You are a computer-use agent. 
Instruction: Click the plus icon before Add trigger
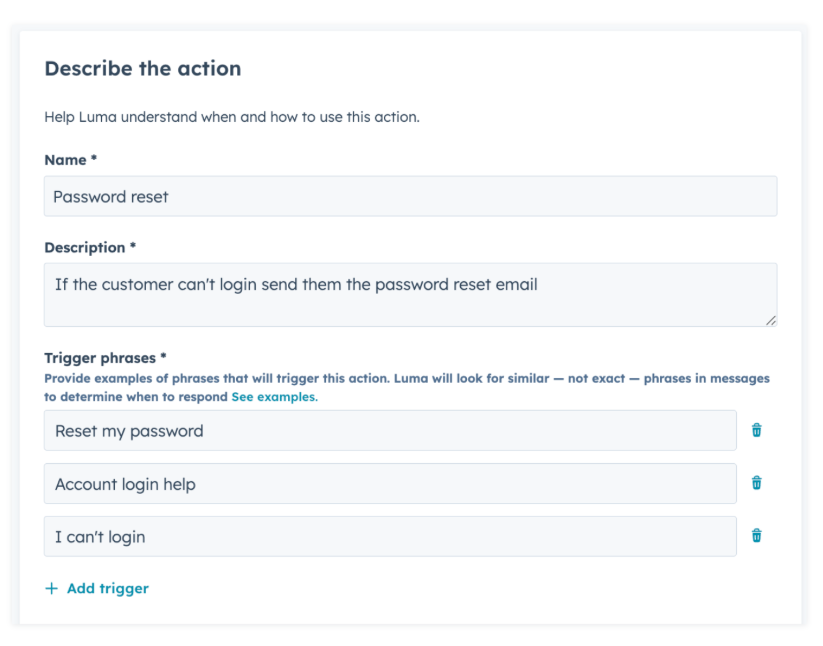51,588
